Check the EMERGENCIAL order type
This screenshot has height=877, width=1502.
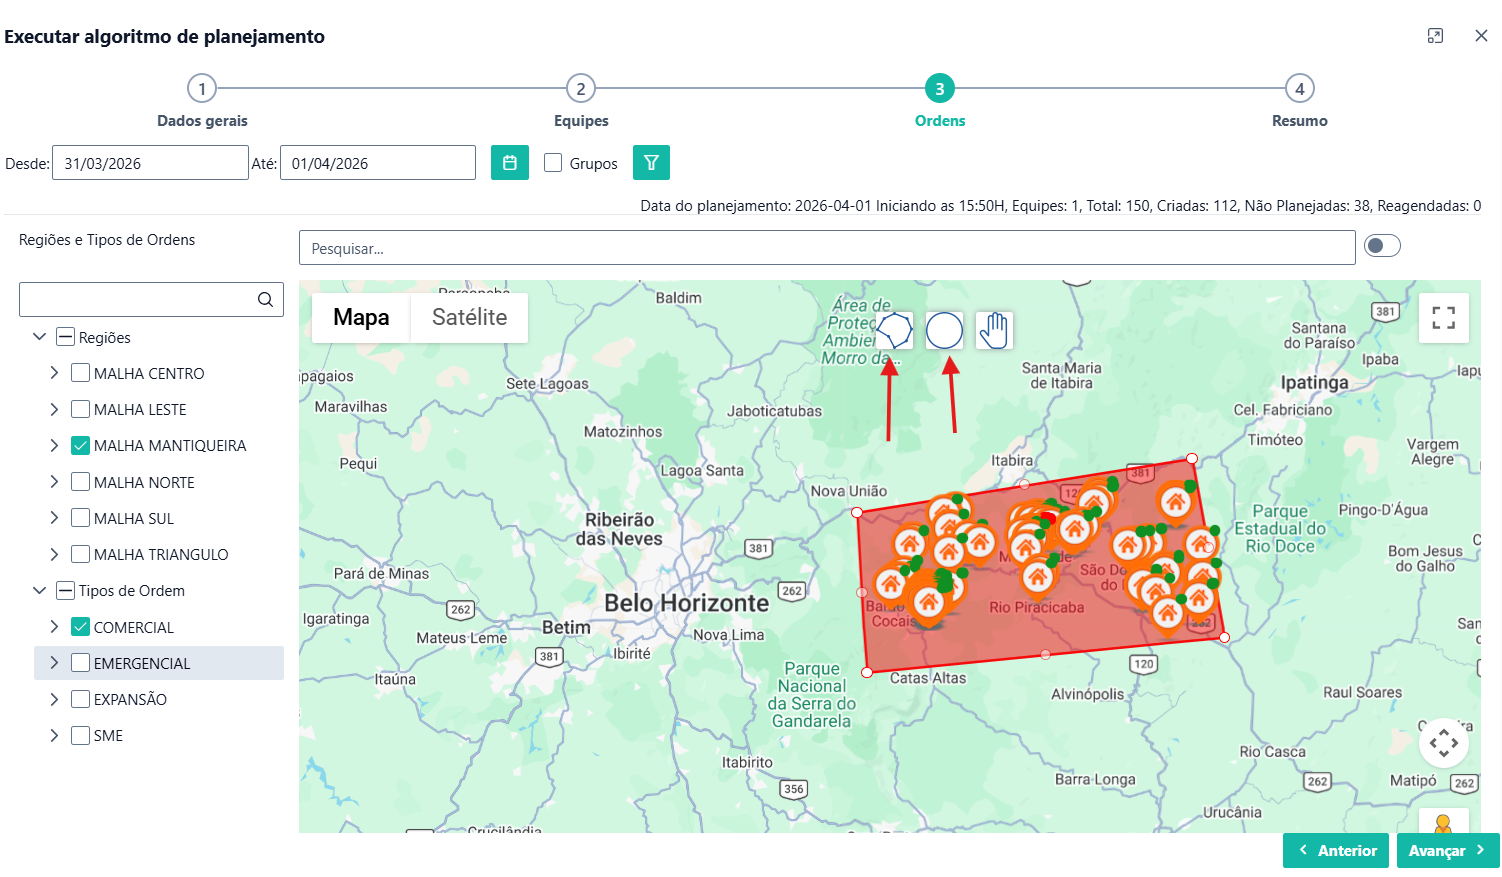tap(81, 663)
